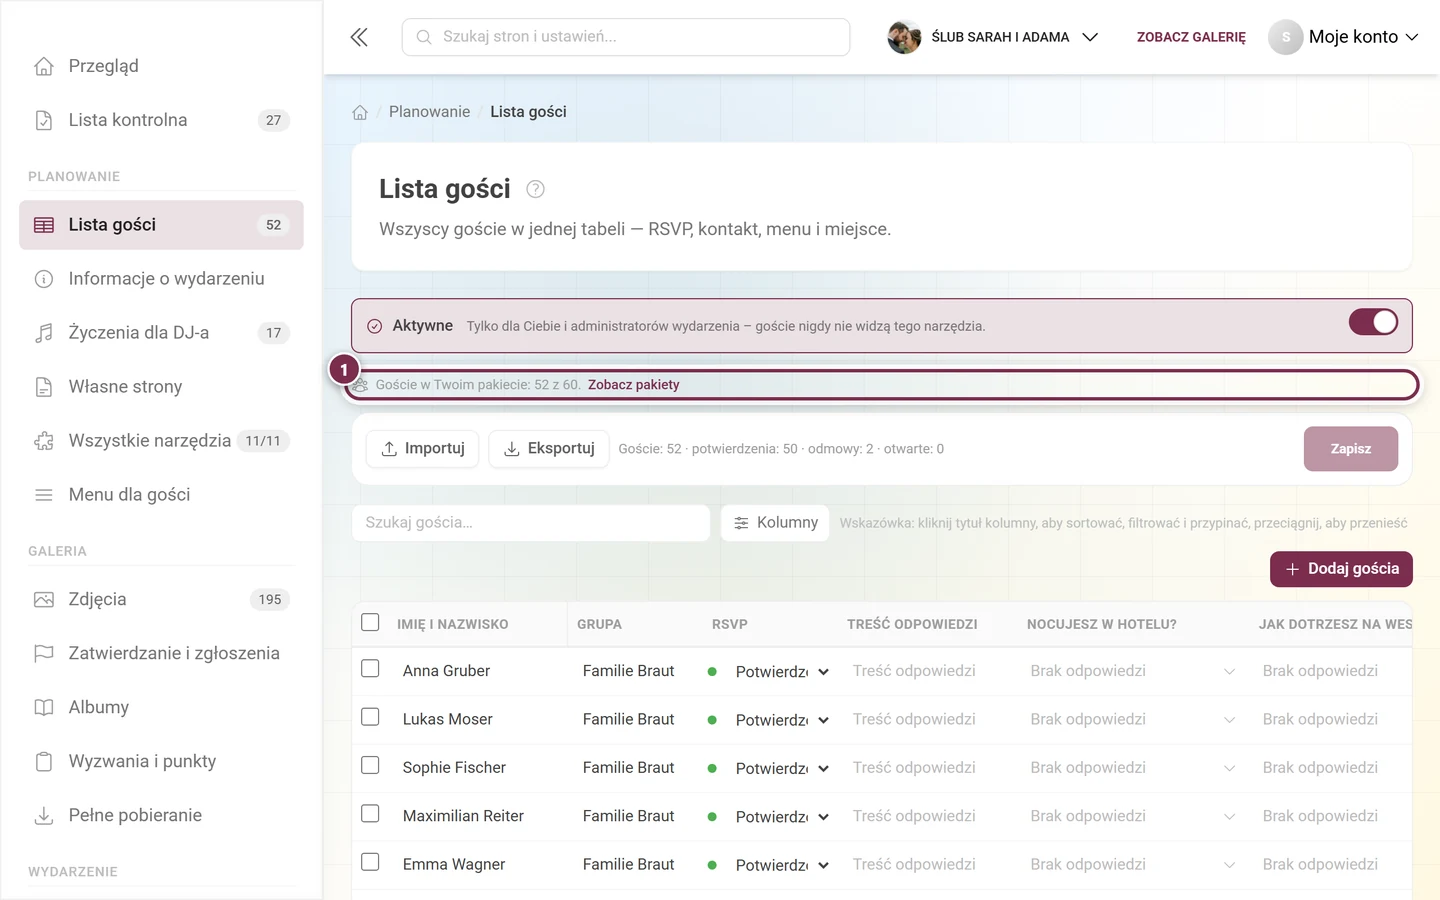Image resolution: width=1440 pixels, height=900 pixels.
Task: Click the Eksportuj button
Action: pyautogui.click(x=549, y=449)
